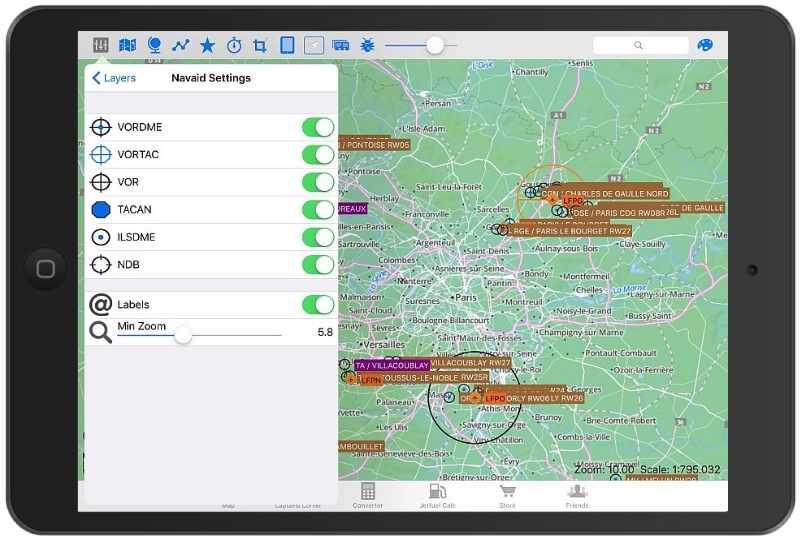
Task: Open favorites star icon
Action: pos(207,45)
